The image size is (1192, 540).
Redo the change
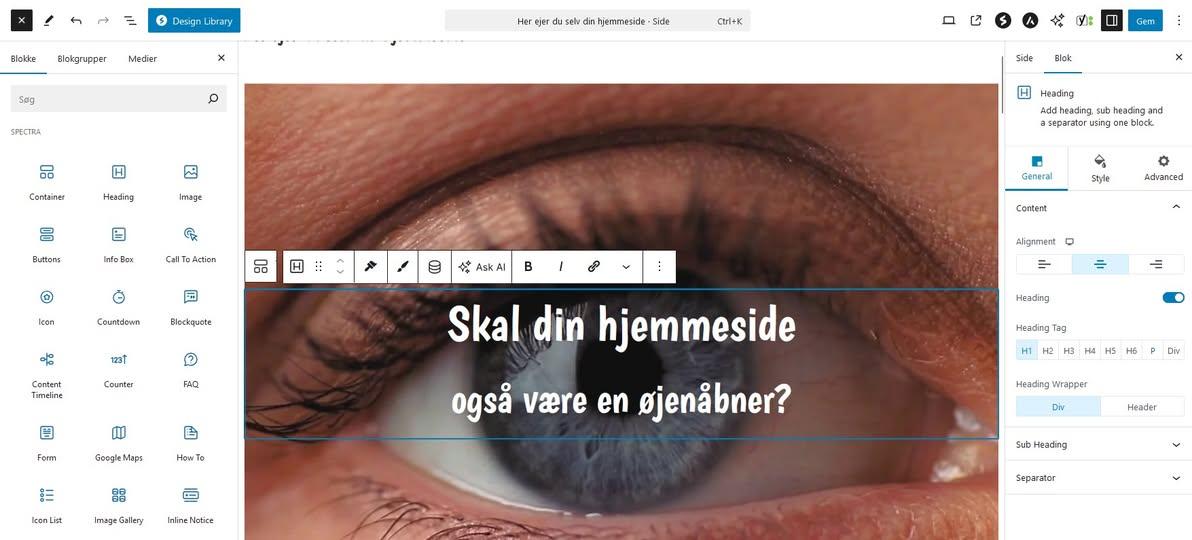(x=103, y=21)
